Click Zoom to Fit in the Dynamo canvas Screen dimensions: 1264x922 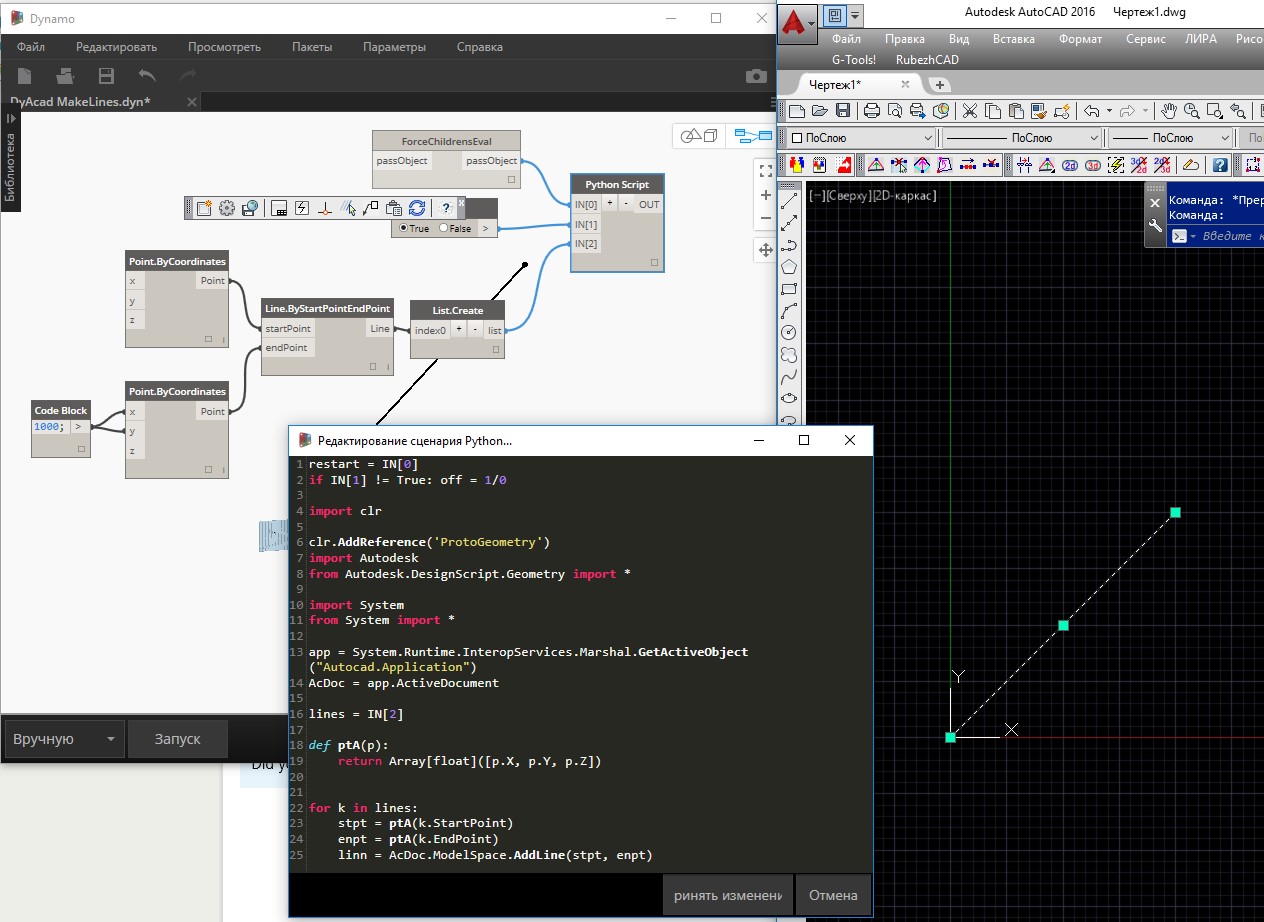pyautogui.click(x=766, y=171)
